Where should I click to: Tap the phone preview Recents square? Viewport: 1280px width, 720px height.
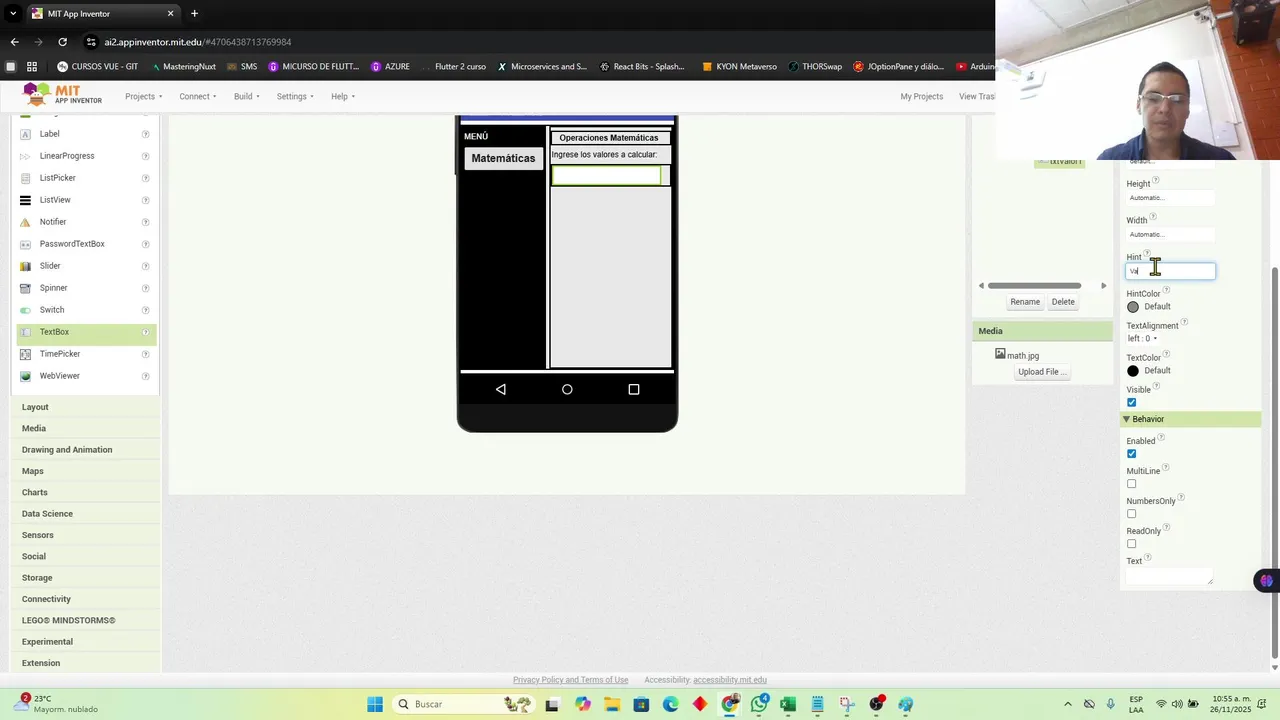(x=633, y=389)
